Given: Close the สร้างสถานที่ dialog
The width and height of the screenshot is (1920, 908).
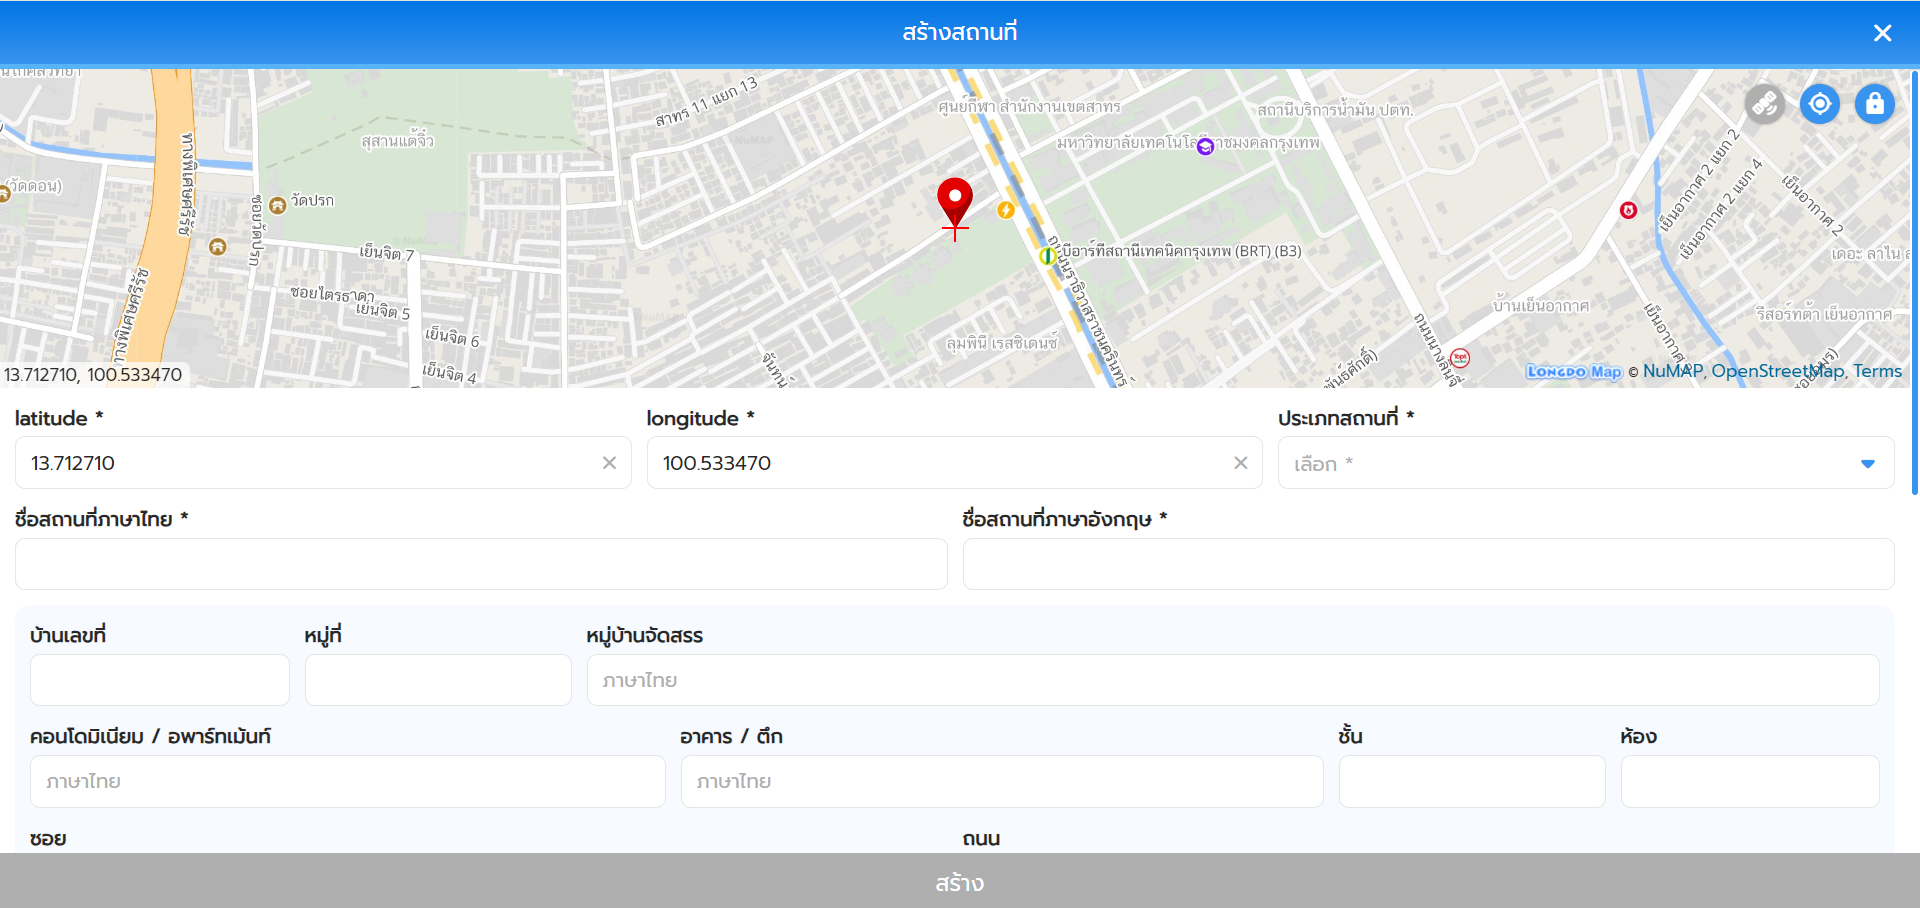Looking at the screenshot, I should tap(1882, 33).
